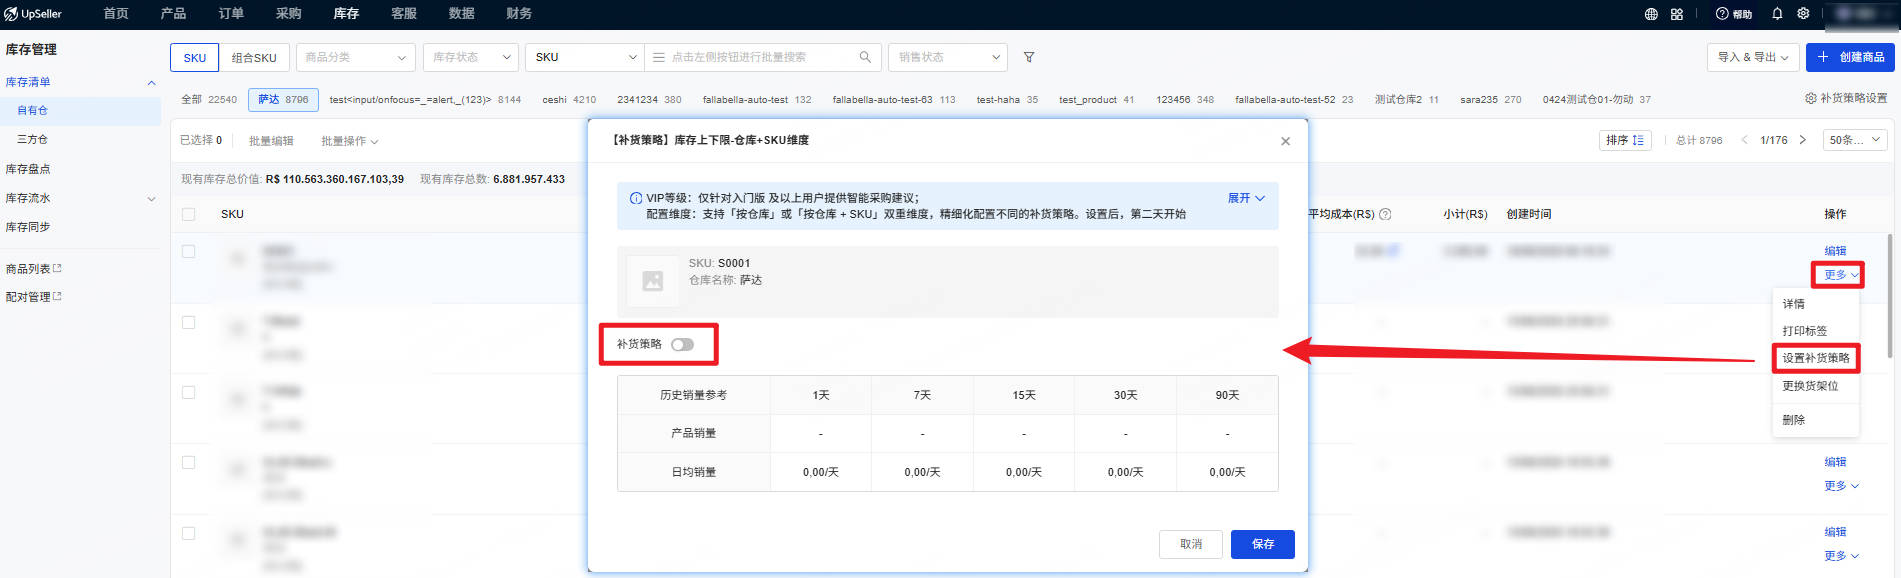Image resolution: width=1901 pixels, height=578 pixels.
Task: Open the globe language icon
Action: [1651, 14]
